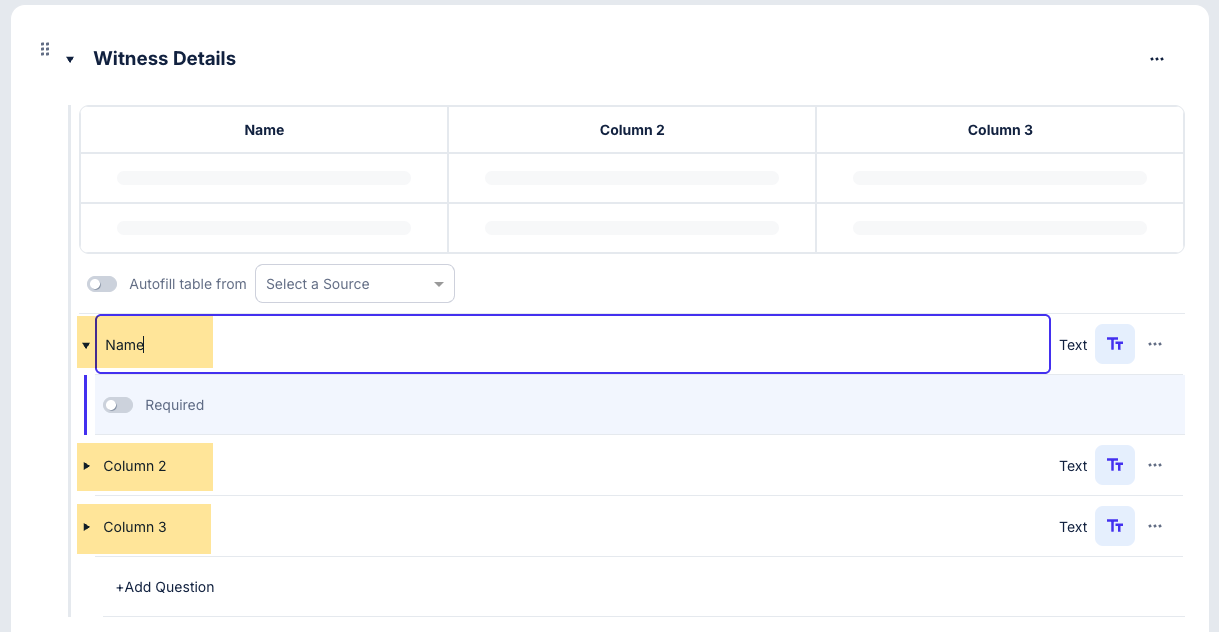The image size is (1219, 632).
Task: Collapse the Name question settings
Action: (x=86, y=345)
